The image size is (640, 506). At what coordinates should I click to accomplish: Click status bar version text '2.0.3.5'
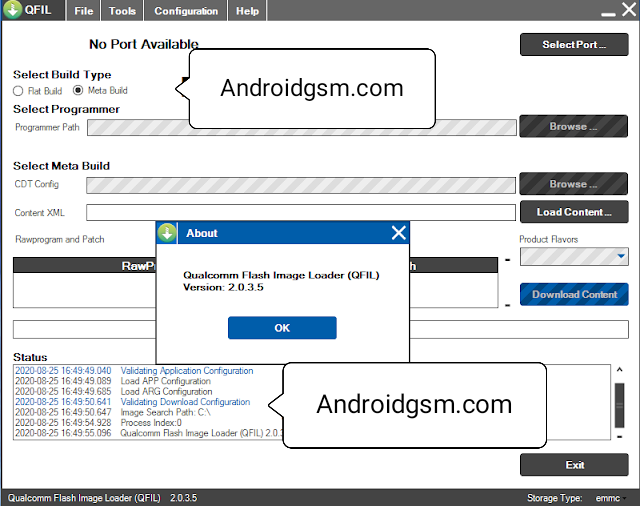(x=184, y=498)
